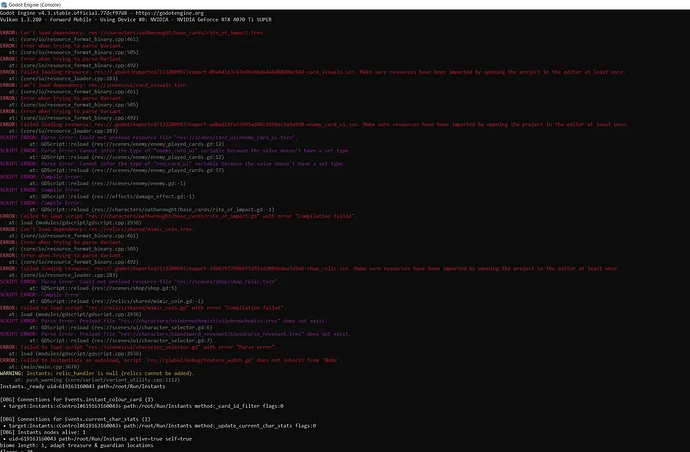This screenshot has height=452, width=690.
Task: Click the parse error line with "vilebrewchemist.tres" does not exist
Action: pos(164,321)
